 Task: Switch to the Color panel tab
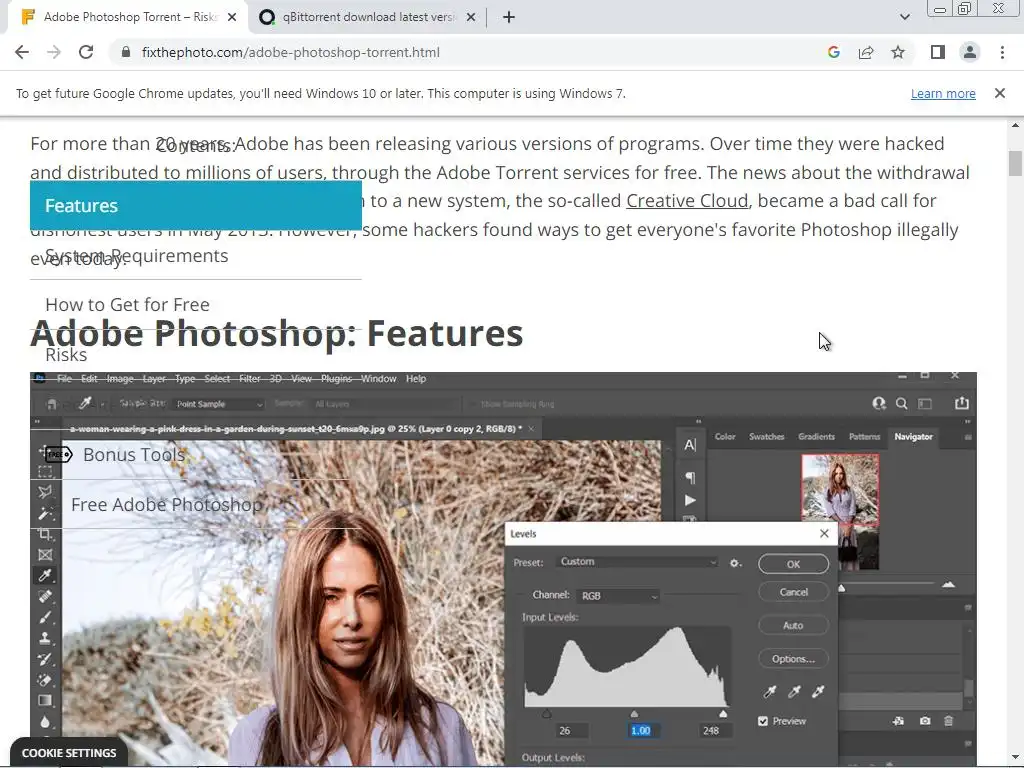[x=725, y=436]
